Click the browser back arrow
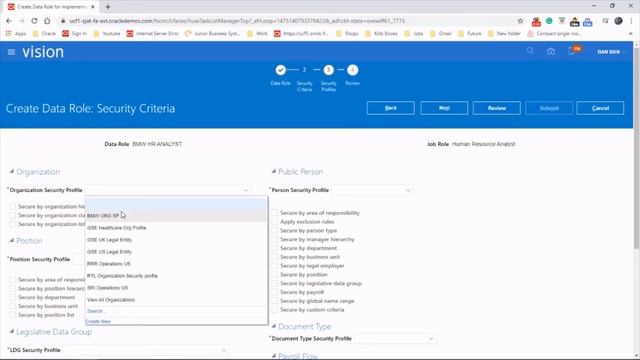The height and width of the screenshot is (360, 640). [9, 21]
